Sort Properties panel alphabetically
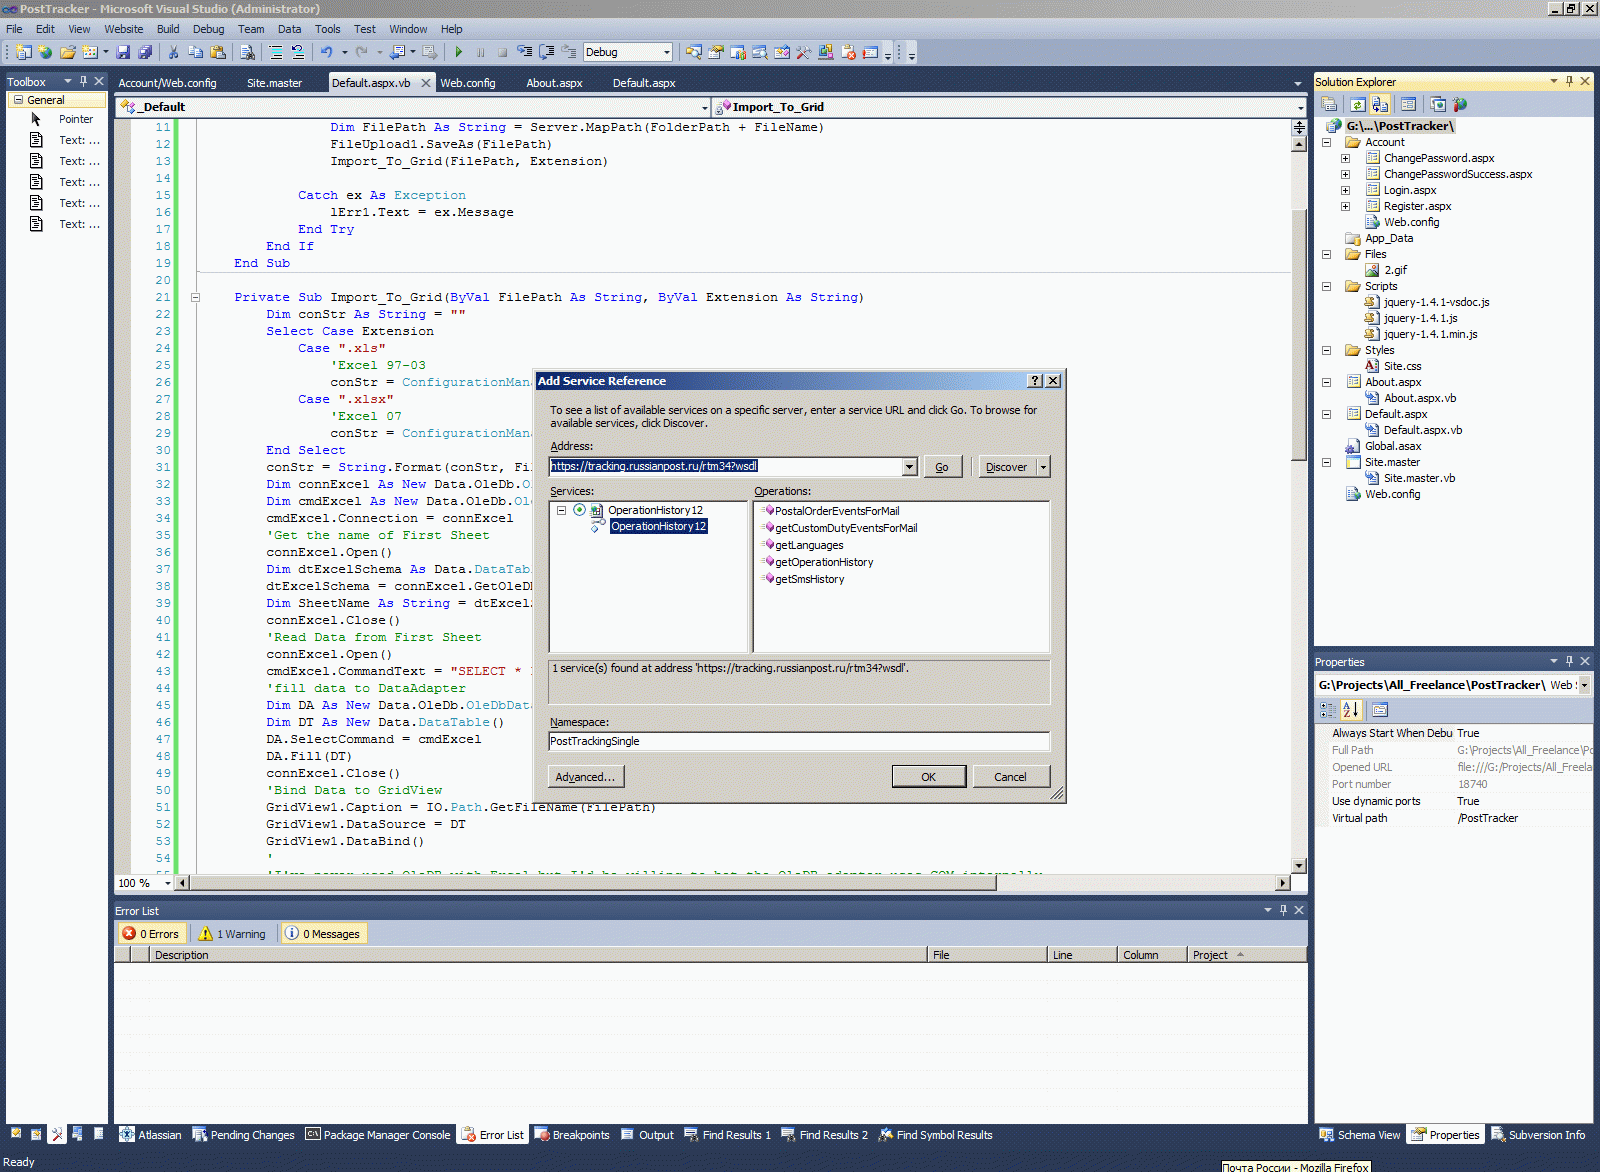The image size is (1600, 1172). coord(1351,710)
